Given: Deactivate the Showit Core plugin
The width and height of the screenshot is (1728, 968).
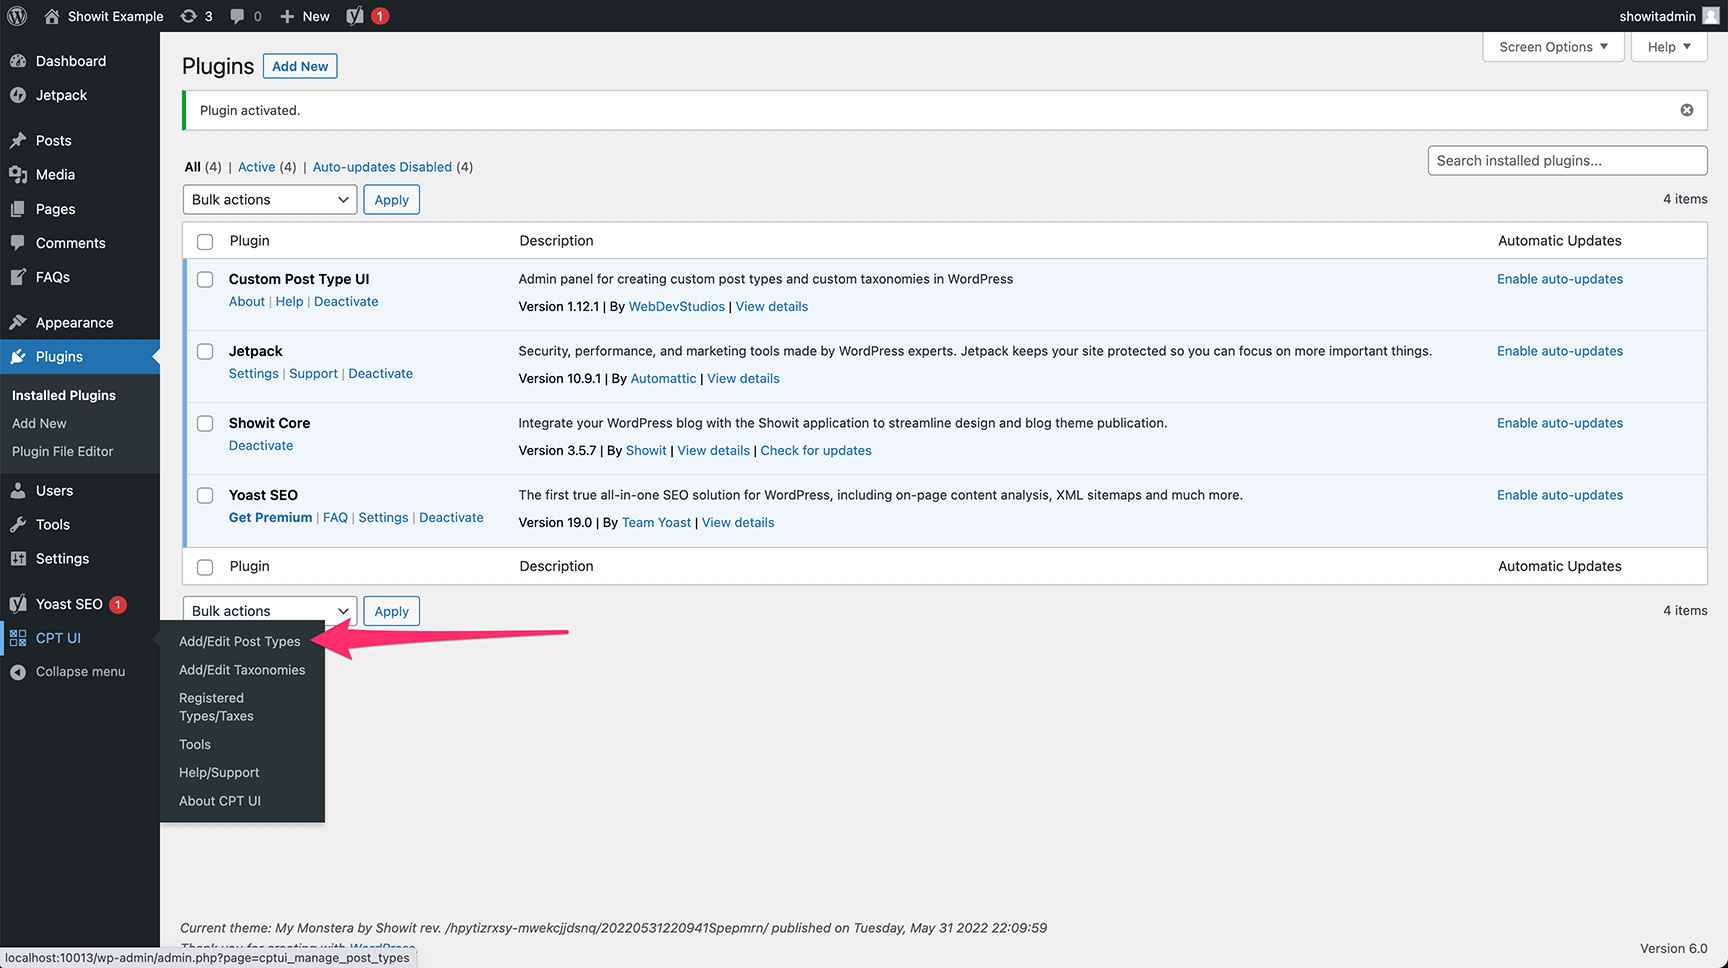Looking at the screenshot, I should coord(261,445).
